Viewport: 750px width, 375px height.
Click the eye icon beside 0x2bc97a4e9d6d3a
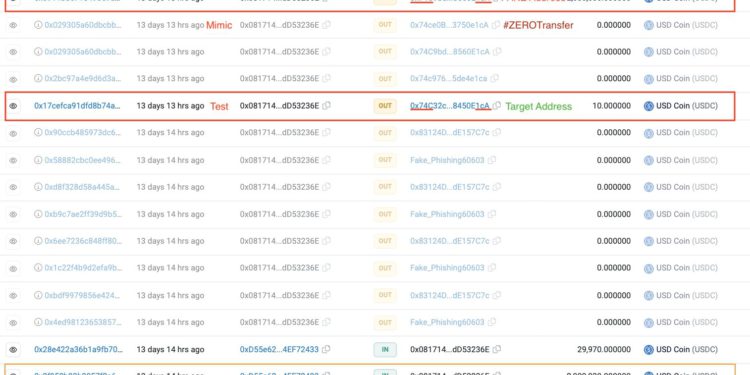[13, 79]
